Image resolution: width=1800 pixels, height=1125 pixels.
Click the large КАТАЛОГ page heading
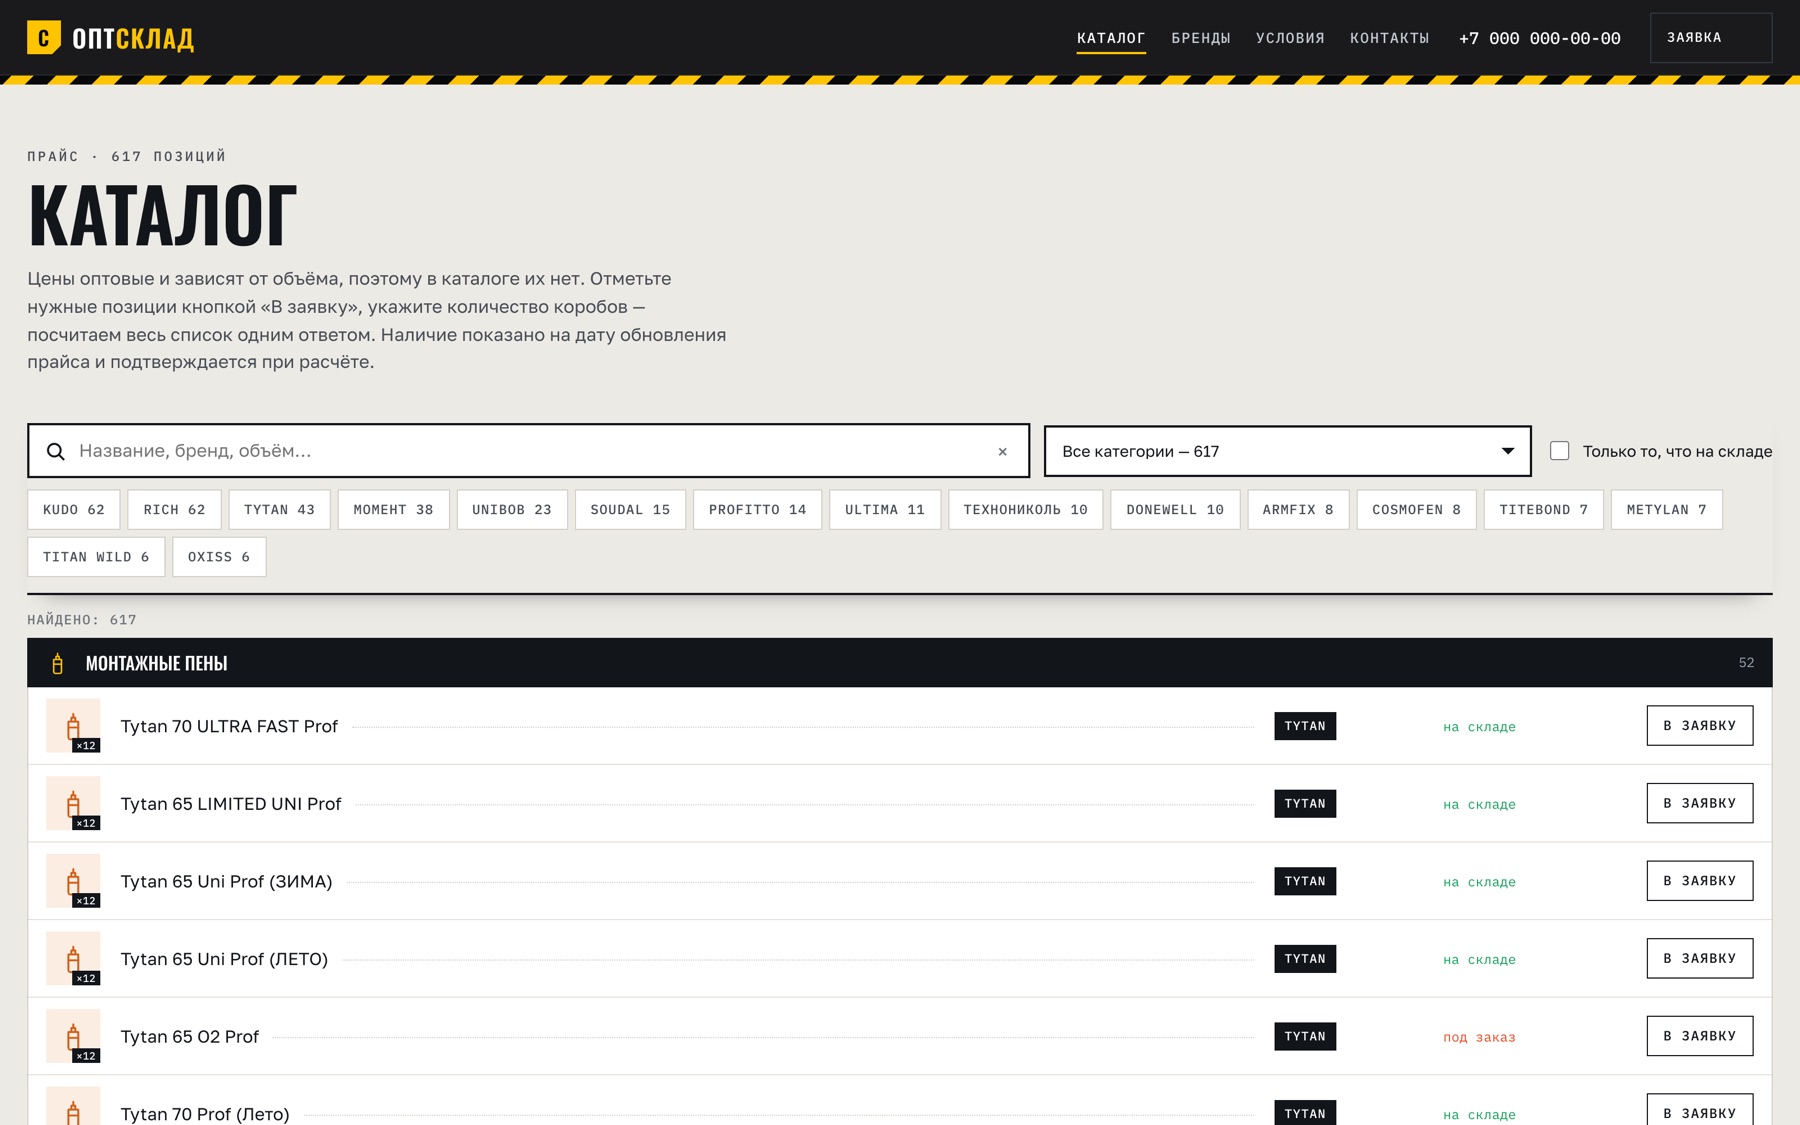[x=162, y=215]
